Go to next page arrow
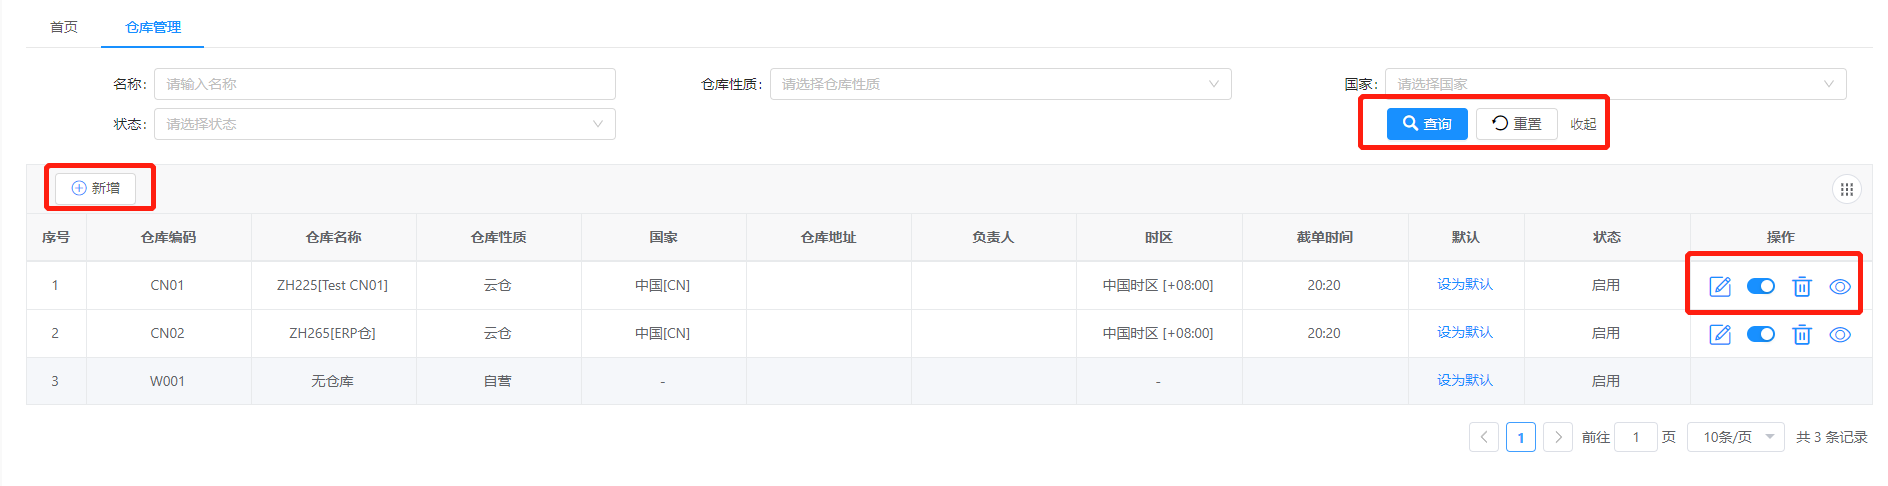Image resolution: width=1888 pixels, height=486 pixels. pyautogui.click(x=1557, y=437)
